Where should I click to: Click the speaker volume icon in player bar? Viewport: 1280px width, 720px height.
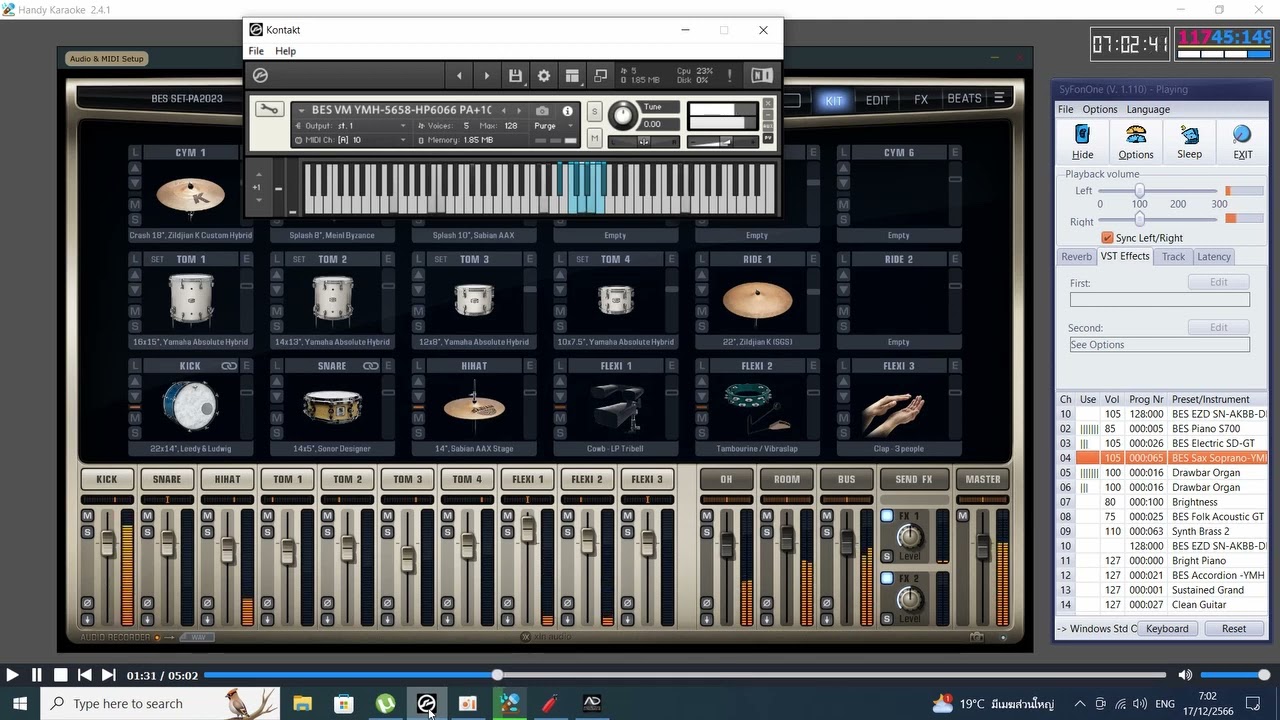pos(1185,675)
